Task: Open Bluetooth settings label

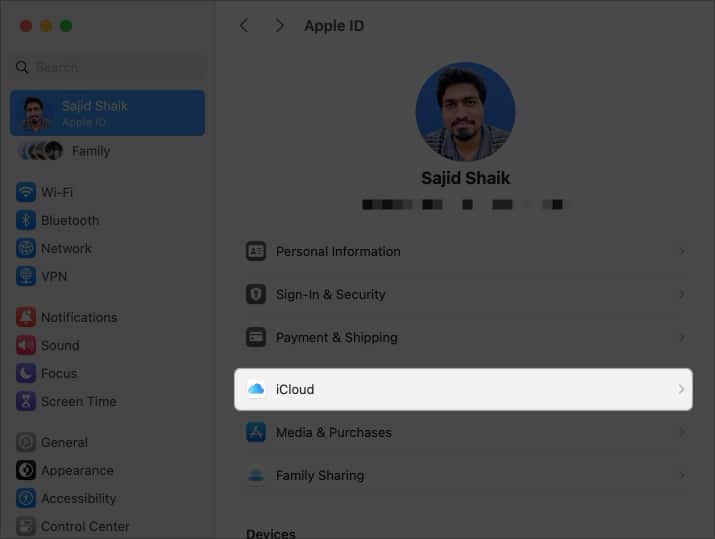Action: 70,221
